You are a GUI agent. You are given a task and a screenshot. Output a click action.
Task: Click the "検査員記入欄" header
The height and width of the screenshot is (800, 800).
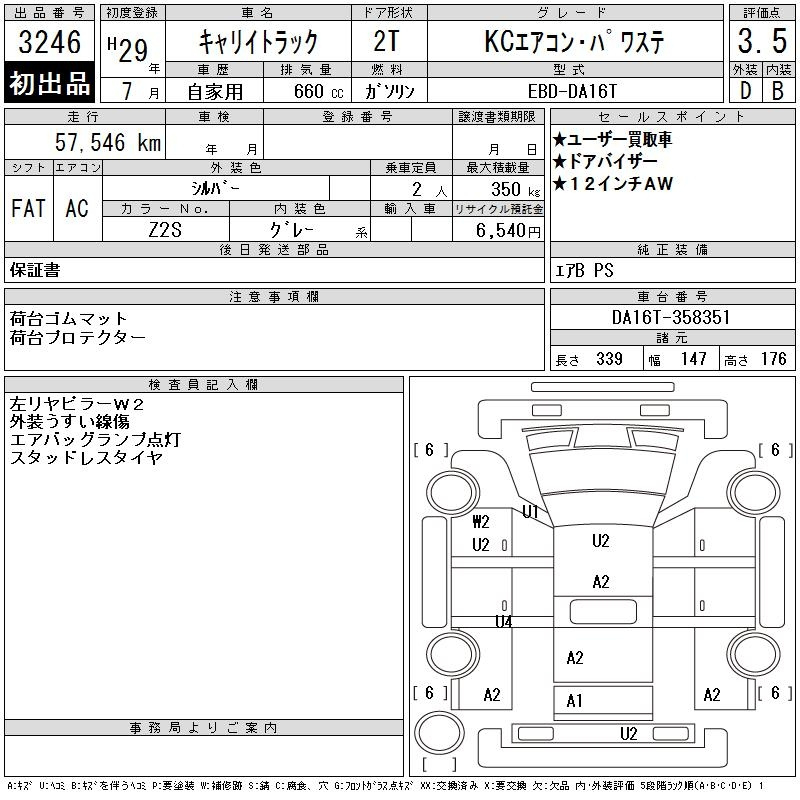tap(203, 385)
